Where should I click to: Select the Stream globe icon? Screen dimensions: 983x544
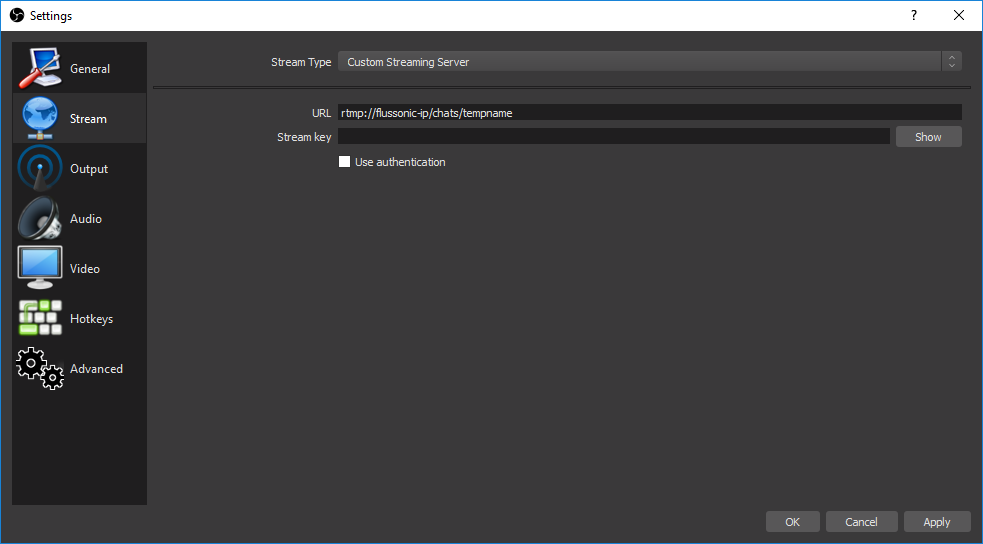[x=40, y=119]
